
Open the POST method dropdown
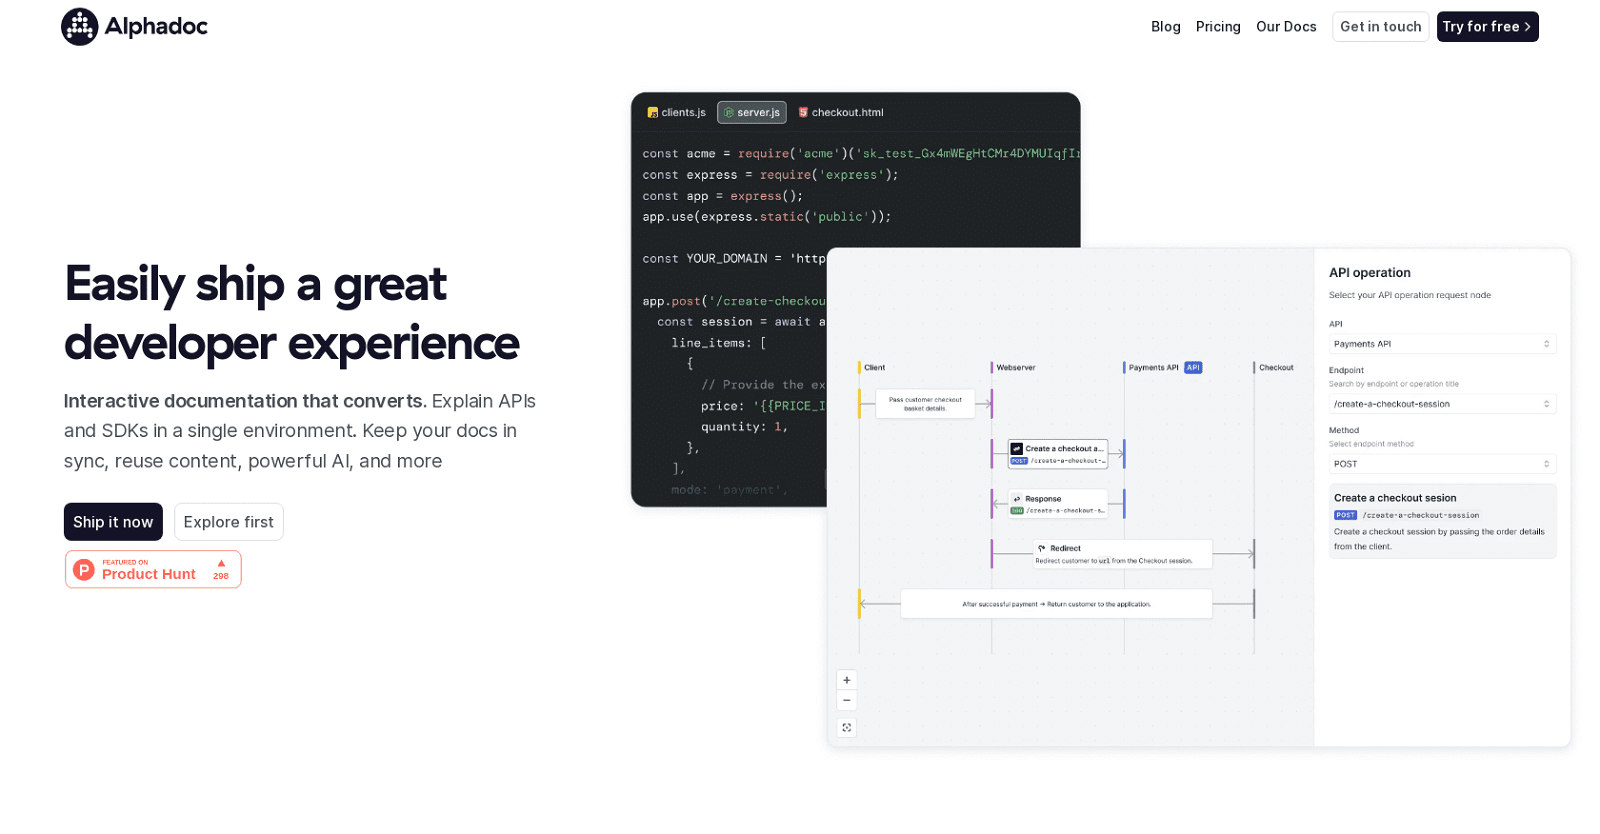pos(1441,464)
